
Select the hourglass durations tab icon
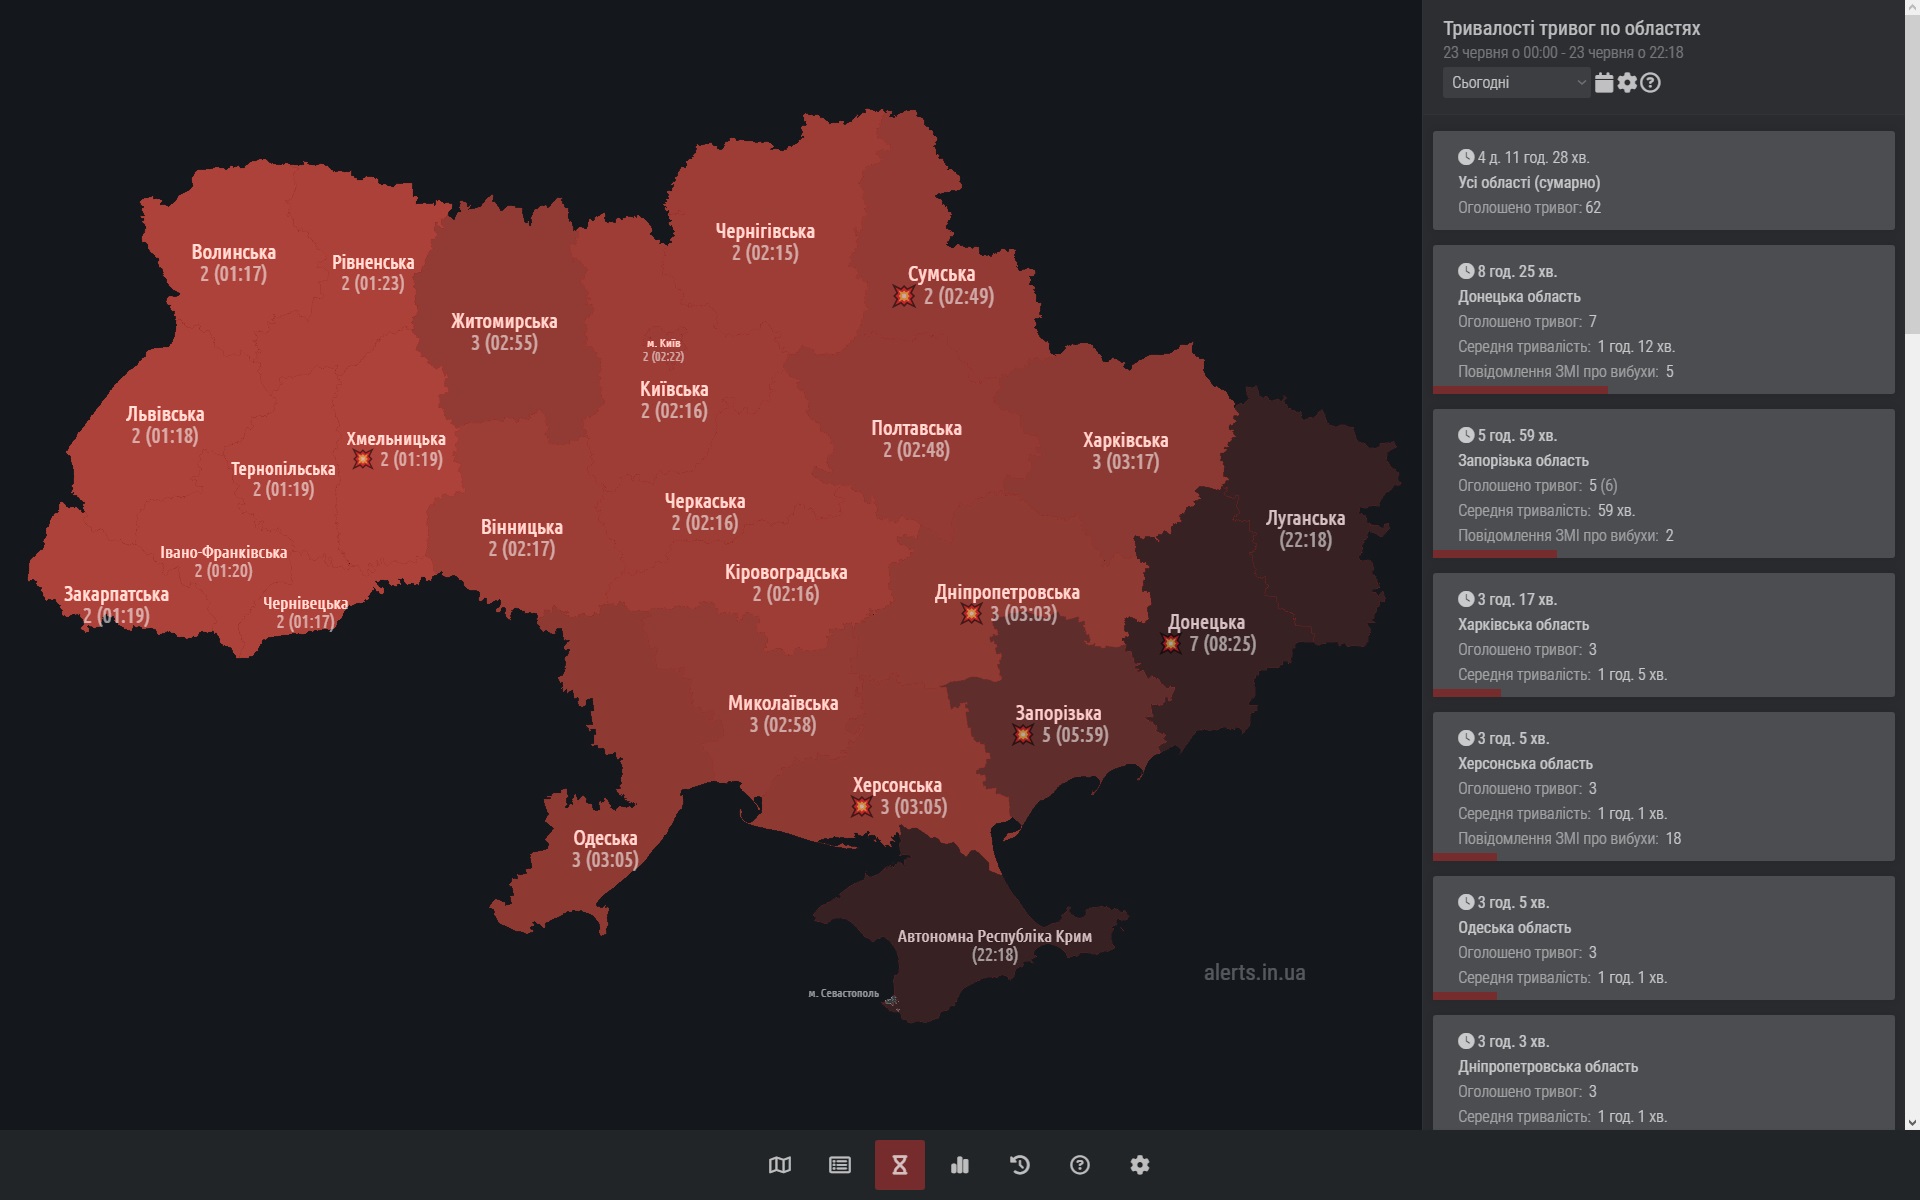pyautogui.click(x=900, y=1165)
